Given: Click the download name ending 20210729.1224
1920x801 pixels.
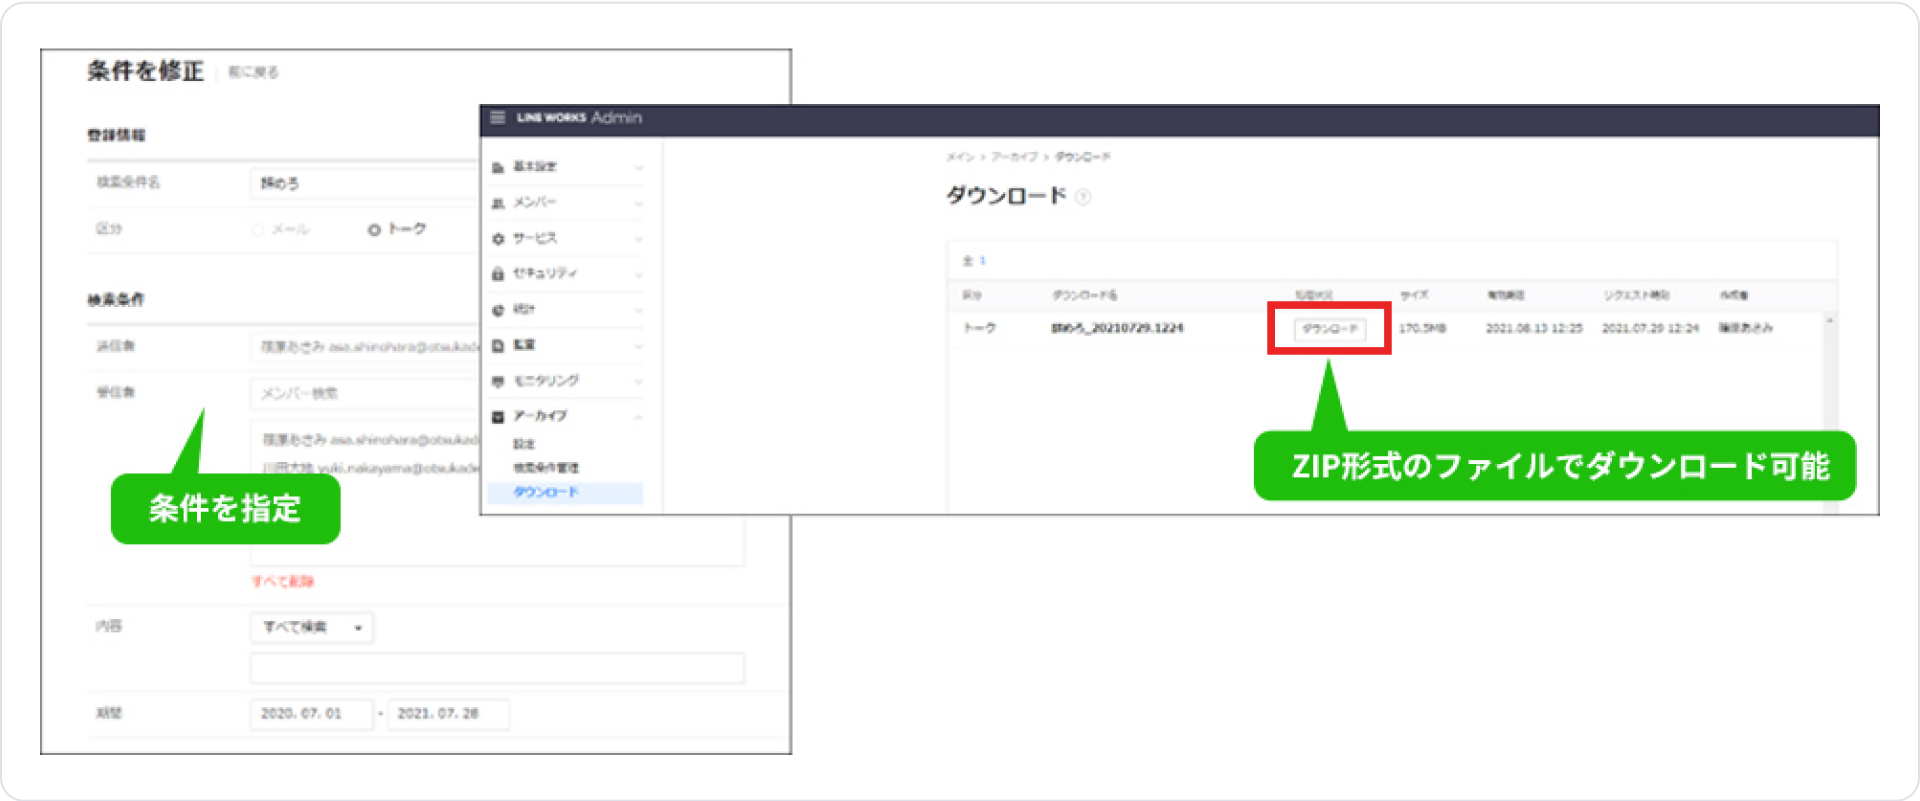Looking at the screenshot, I should 1117,328.
